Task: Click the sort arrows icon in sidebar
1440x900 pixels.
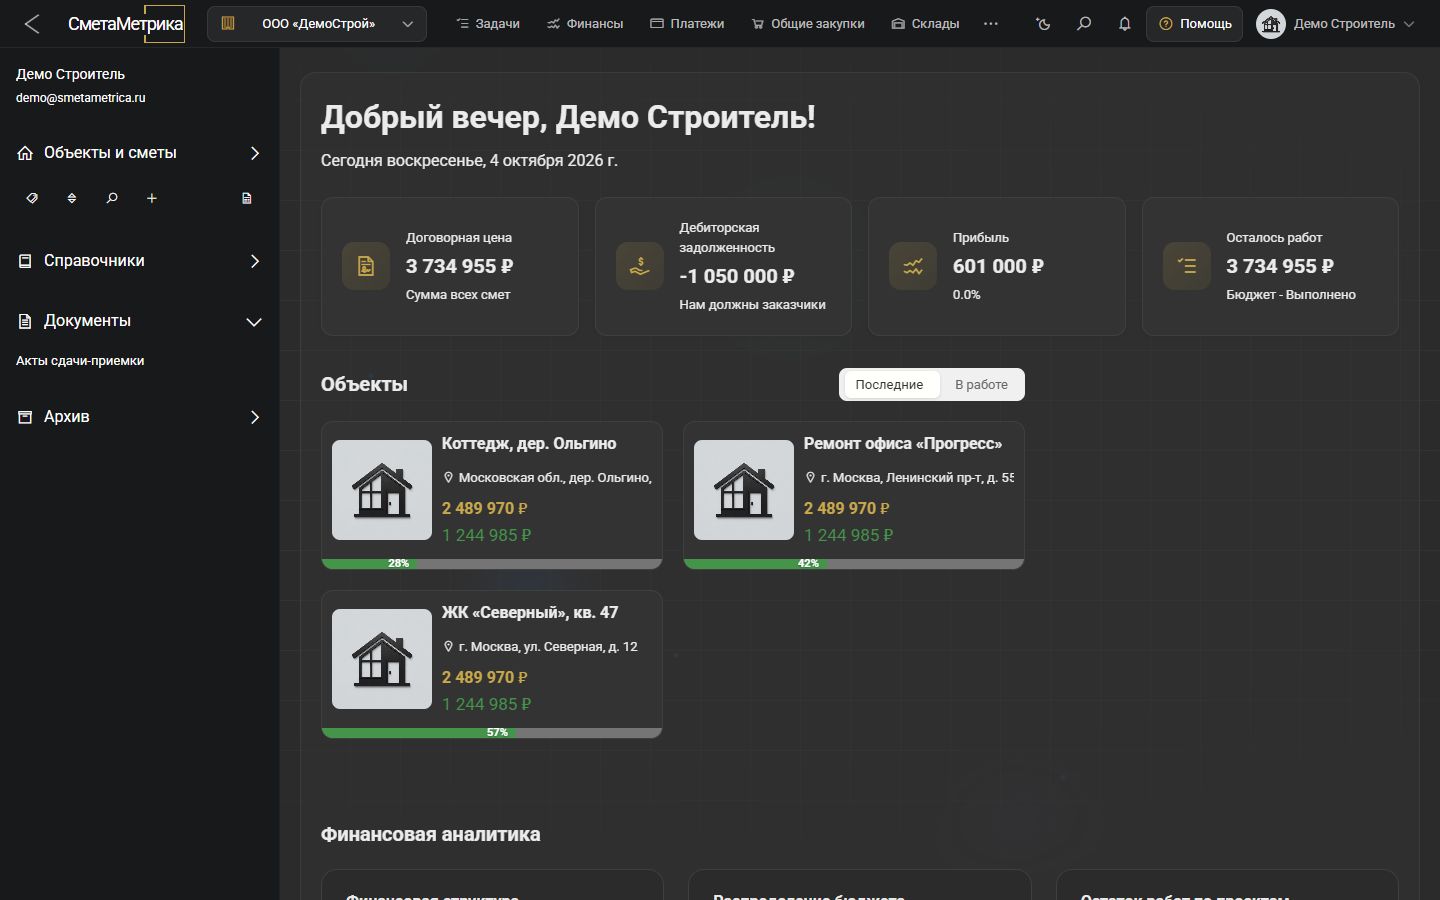Action: [x=72, y=198]
